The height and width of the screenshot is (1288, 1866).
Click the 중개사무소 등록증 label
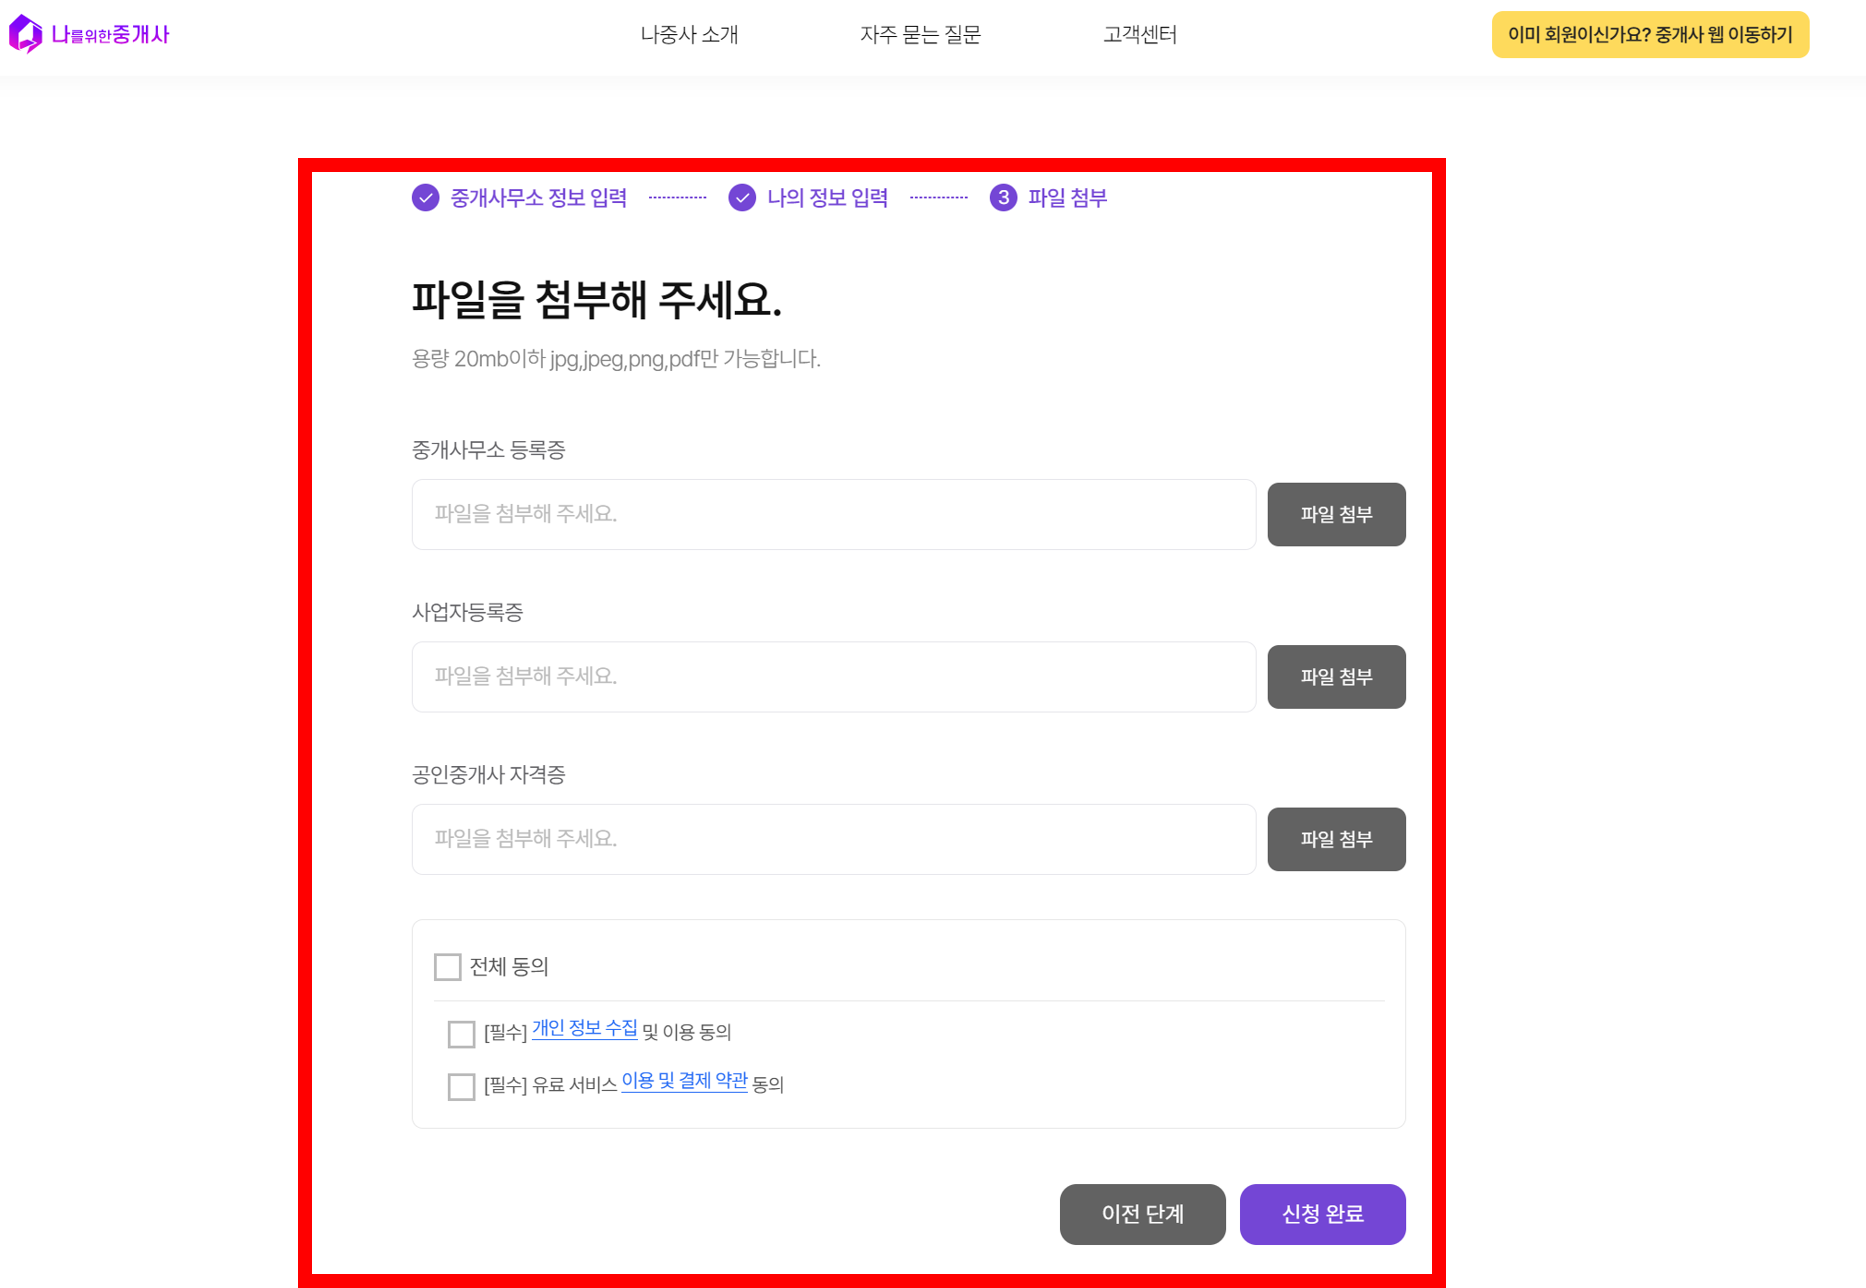click(488, 450)
